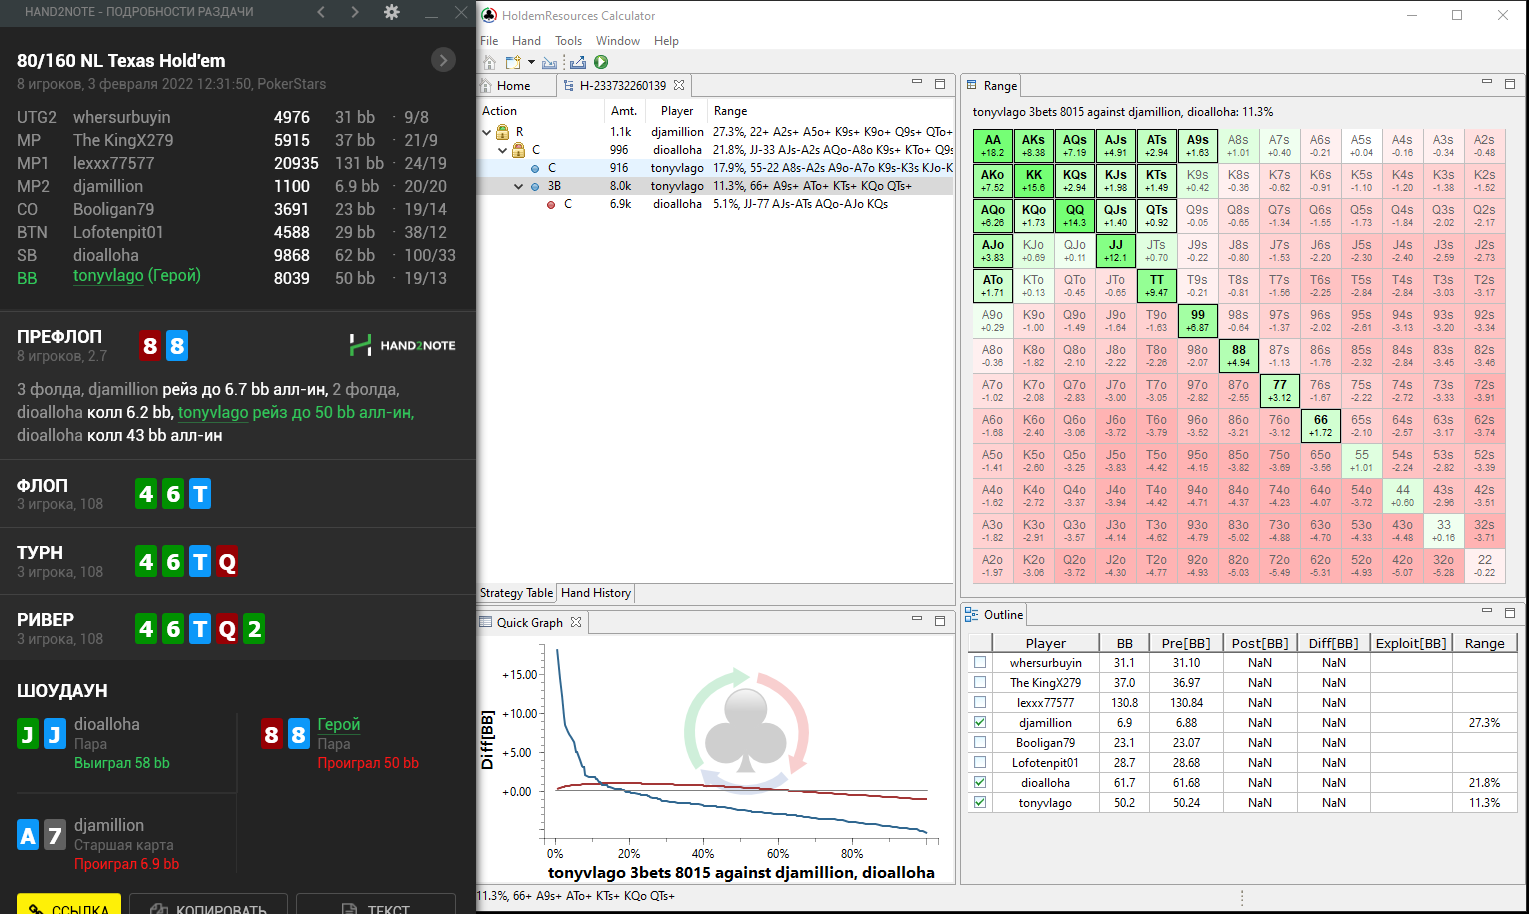Click tonyvlago link in preflop description

pyautogui.click(x=213, y=412)
